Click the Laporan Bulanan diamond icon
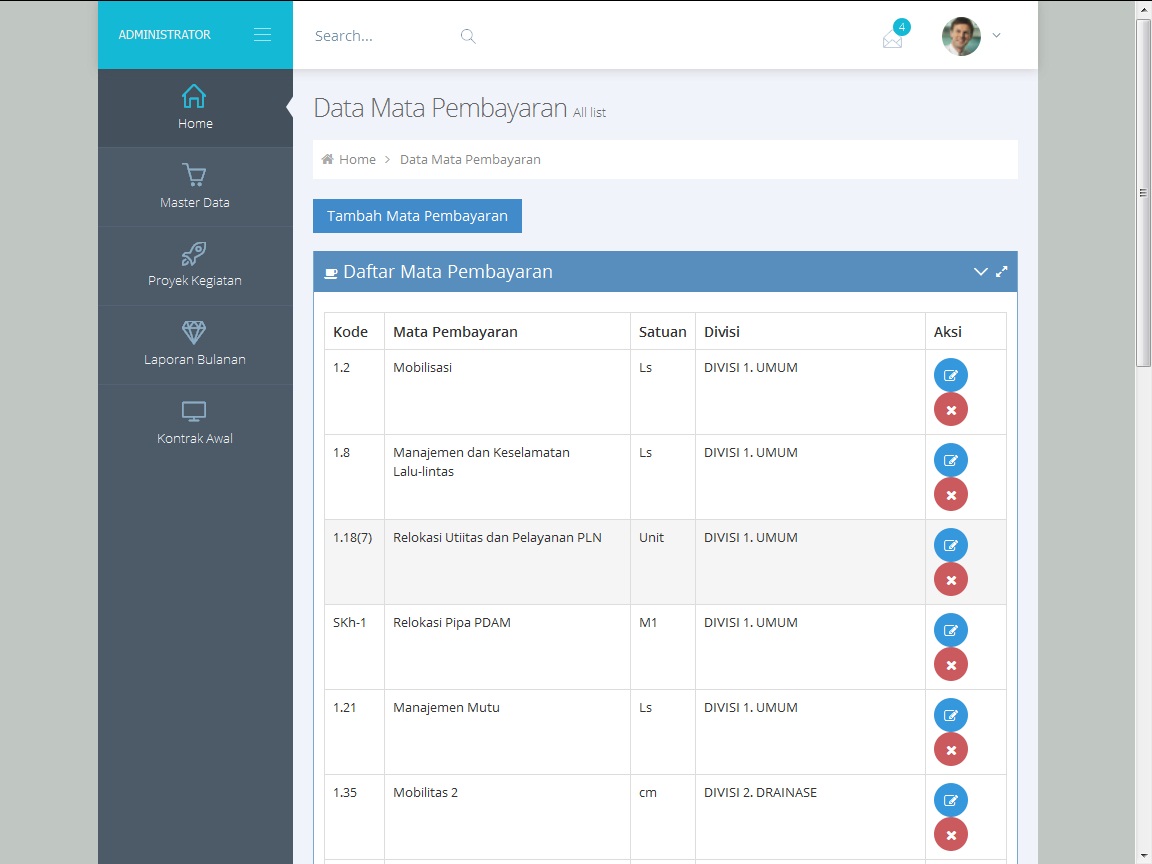The width and height of the screenshot is (1152, 864). [194, 332]
